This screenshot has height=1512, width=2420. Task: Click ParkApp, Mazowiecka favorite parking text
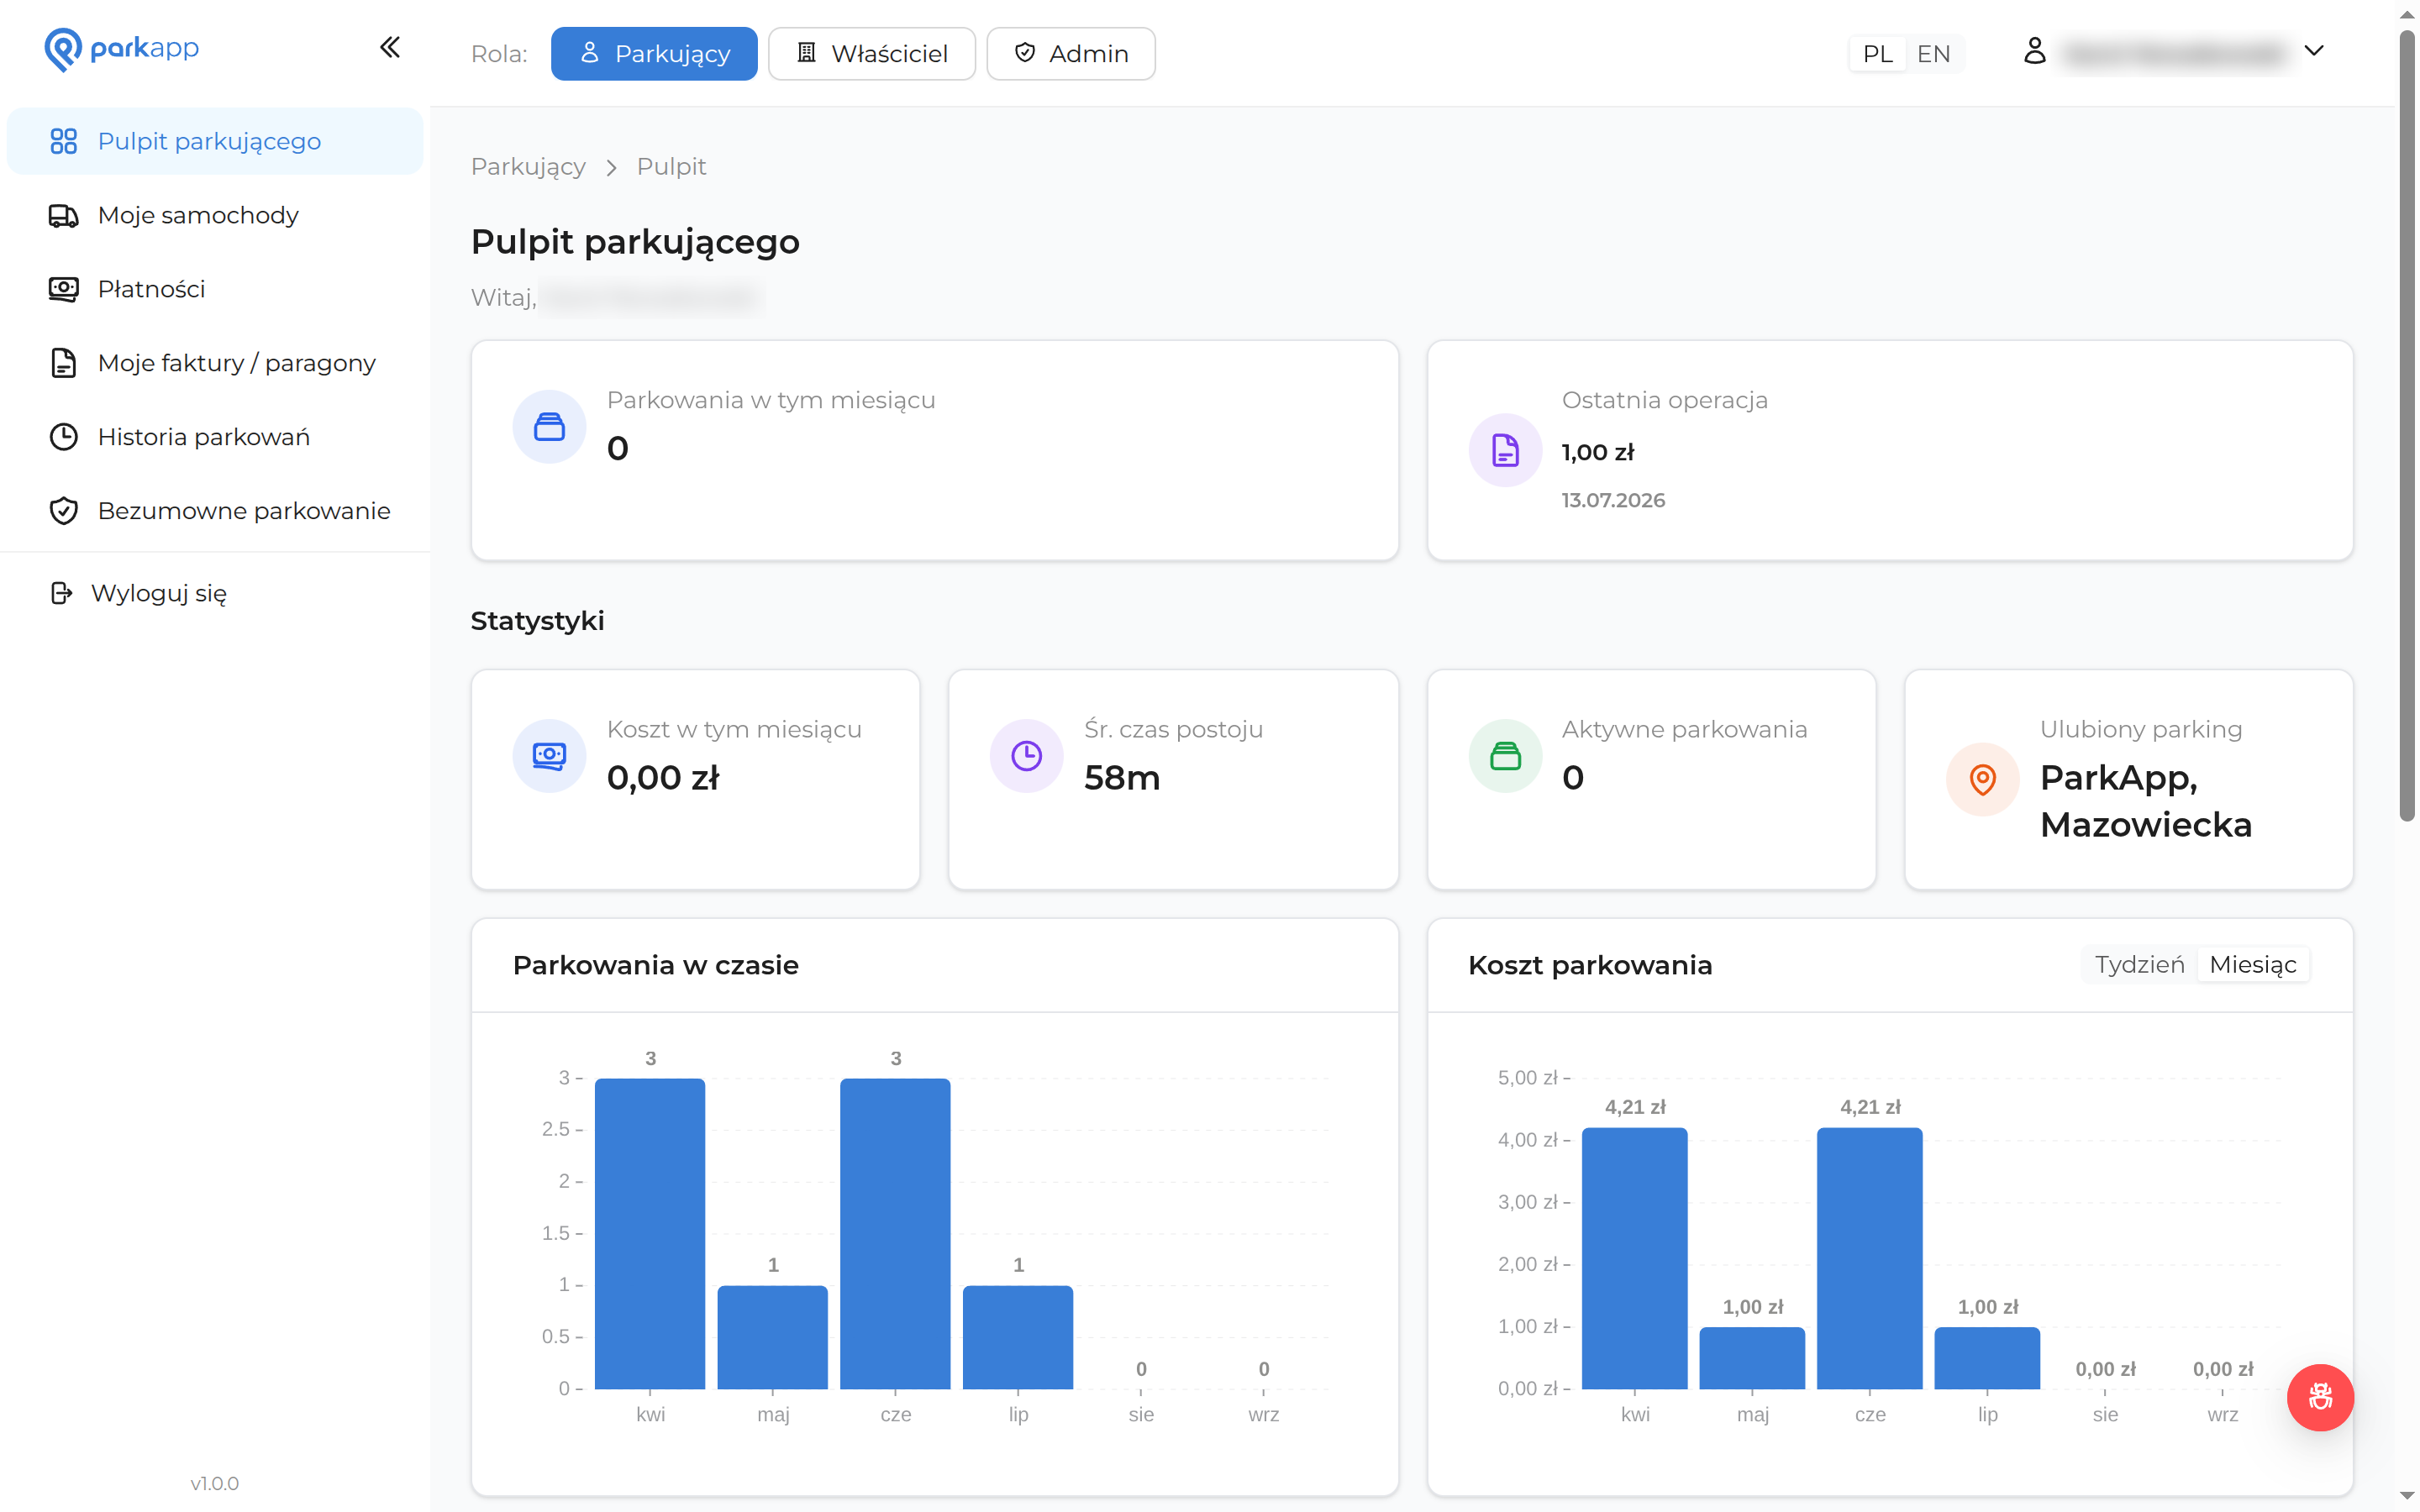tap(2145, 801)
